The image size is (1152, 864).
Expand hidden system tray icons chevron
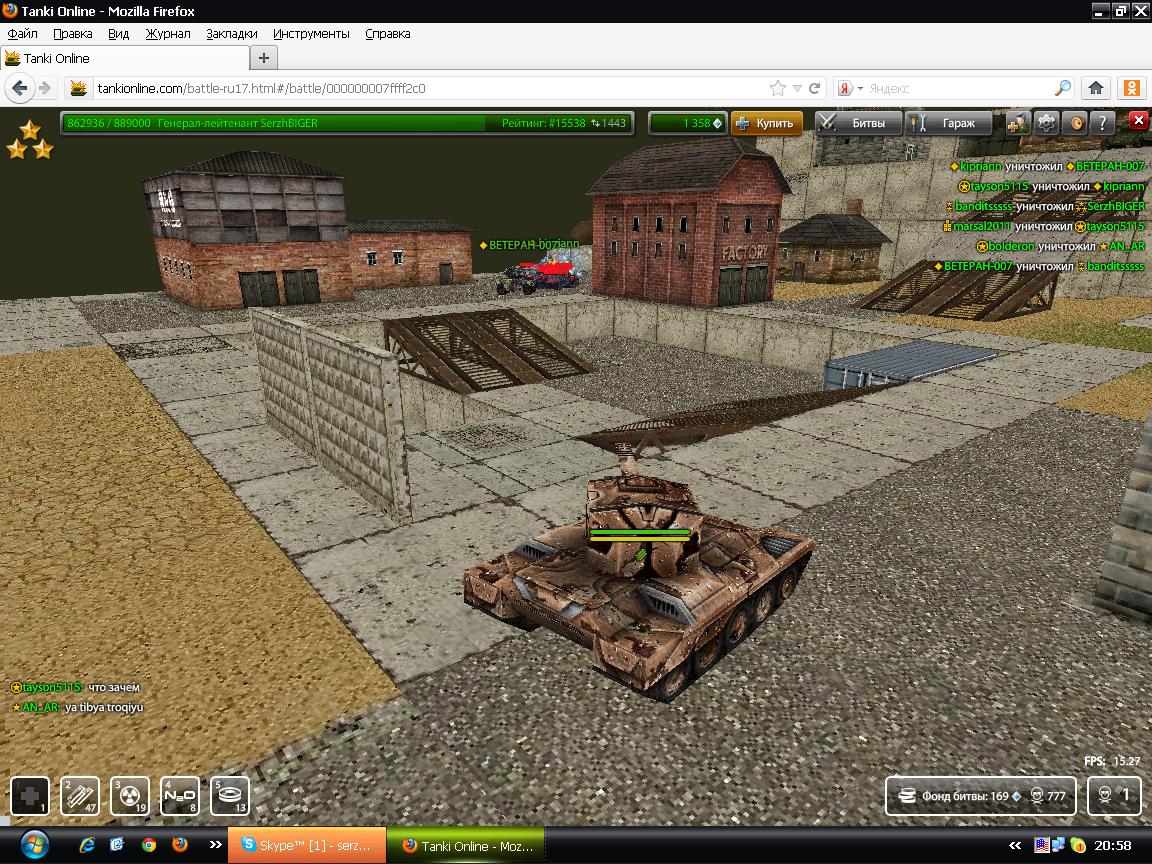point(1015,846)
